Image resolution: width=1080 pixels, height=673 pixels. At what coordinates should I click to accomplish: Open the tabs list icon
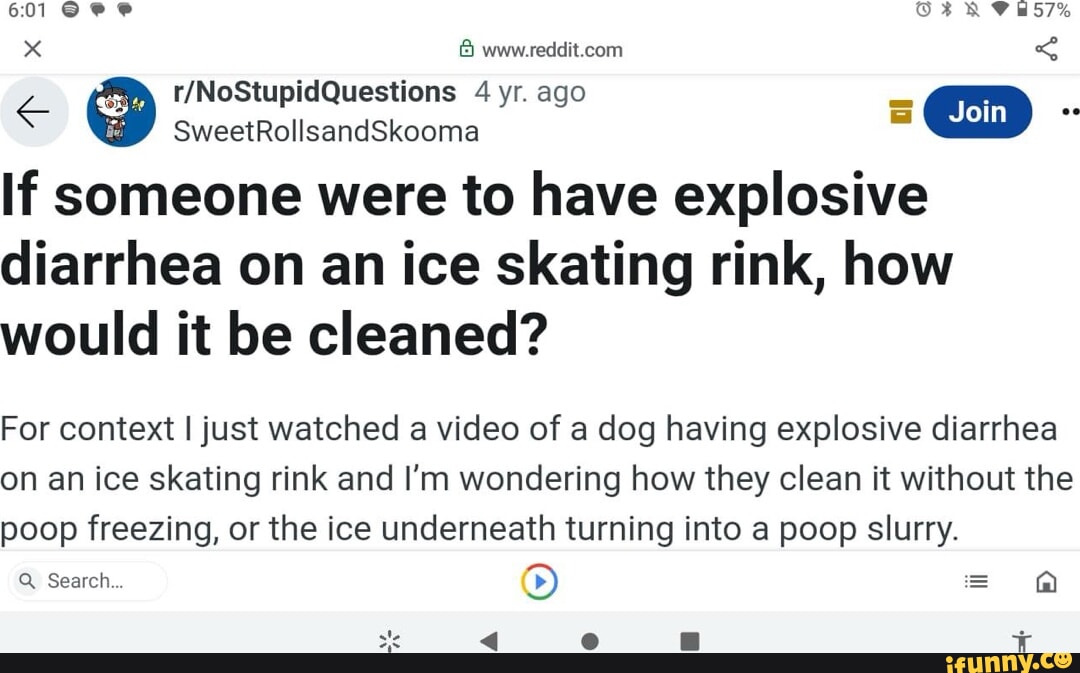(x=976, y=580)
